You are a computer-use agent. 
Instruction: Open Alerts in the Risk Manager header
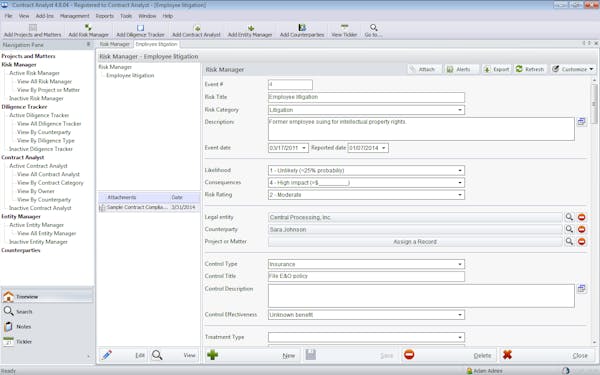pos(460,69)
